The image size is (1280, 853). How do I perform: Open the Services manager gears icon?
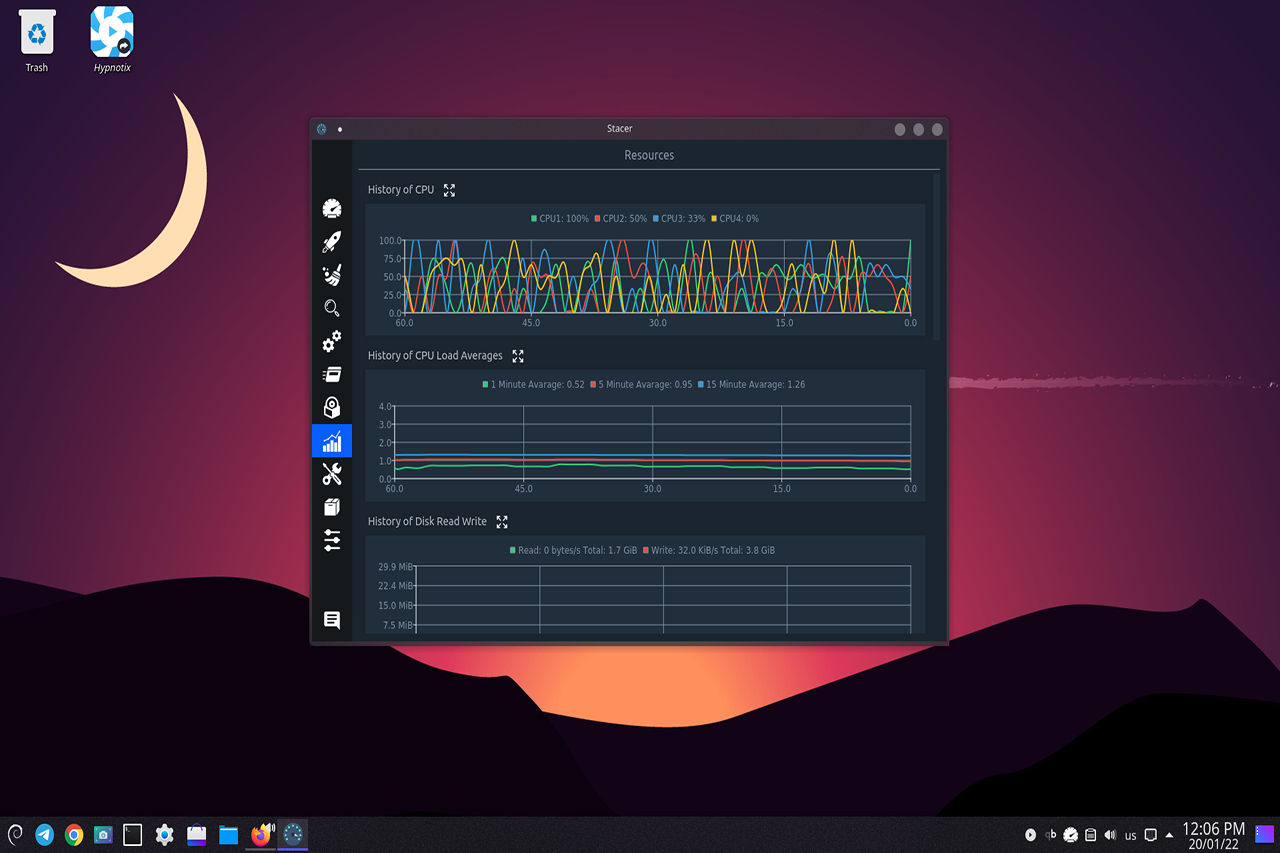click(x=331, y=342)
